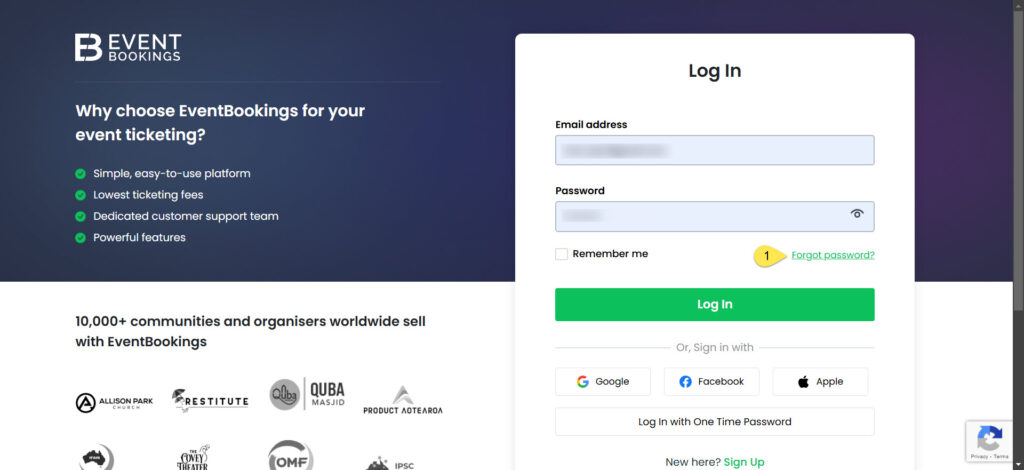Sign in with Apple
This screenshot has height=470, width=1024.
[820, 382]
